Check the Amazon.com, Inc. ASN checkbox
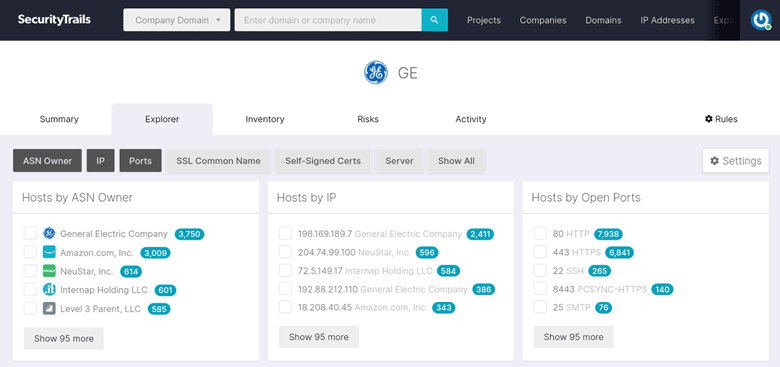Screen dimensions: 780x367 click(30, 253)
